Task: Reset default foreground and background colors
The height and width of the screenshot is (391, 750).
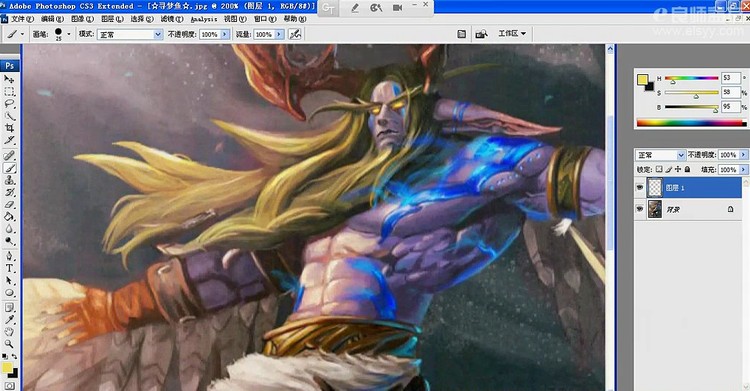Action: tap(4, 357)
